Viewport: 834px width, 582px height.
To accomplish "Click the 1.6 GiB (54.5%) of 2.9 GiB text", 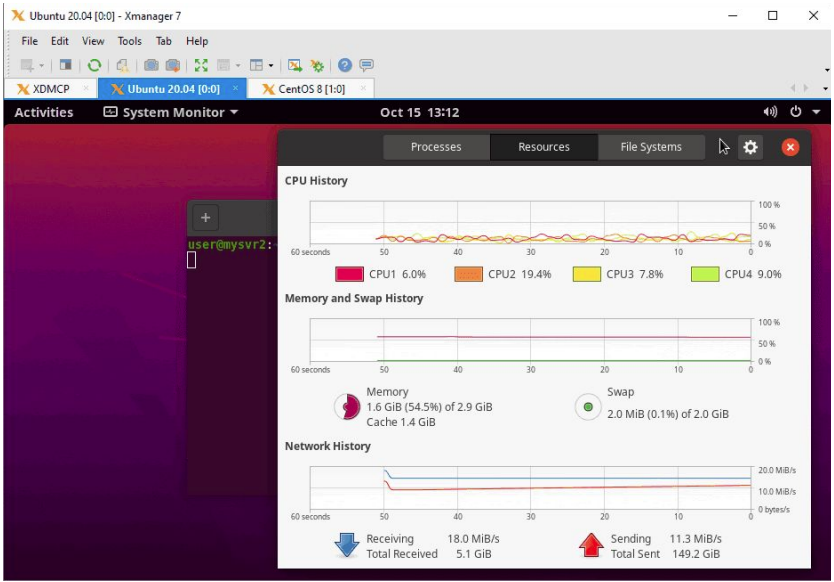I will 429,407.
